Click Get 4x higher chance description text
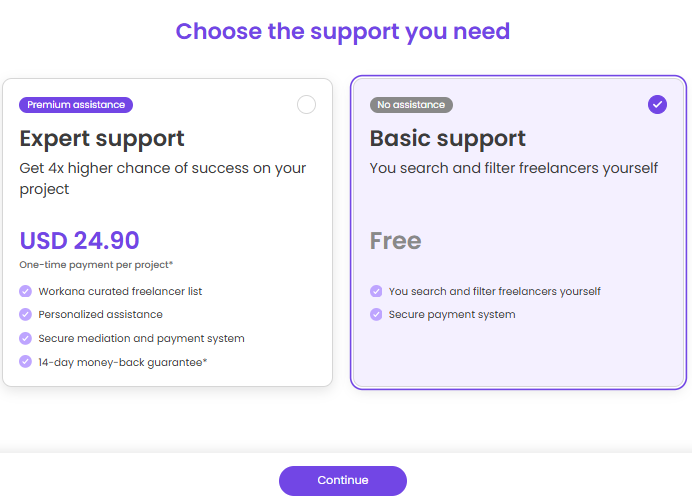The image size is (692, 499). [162, 178]
